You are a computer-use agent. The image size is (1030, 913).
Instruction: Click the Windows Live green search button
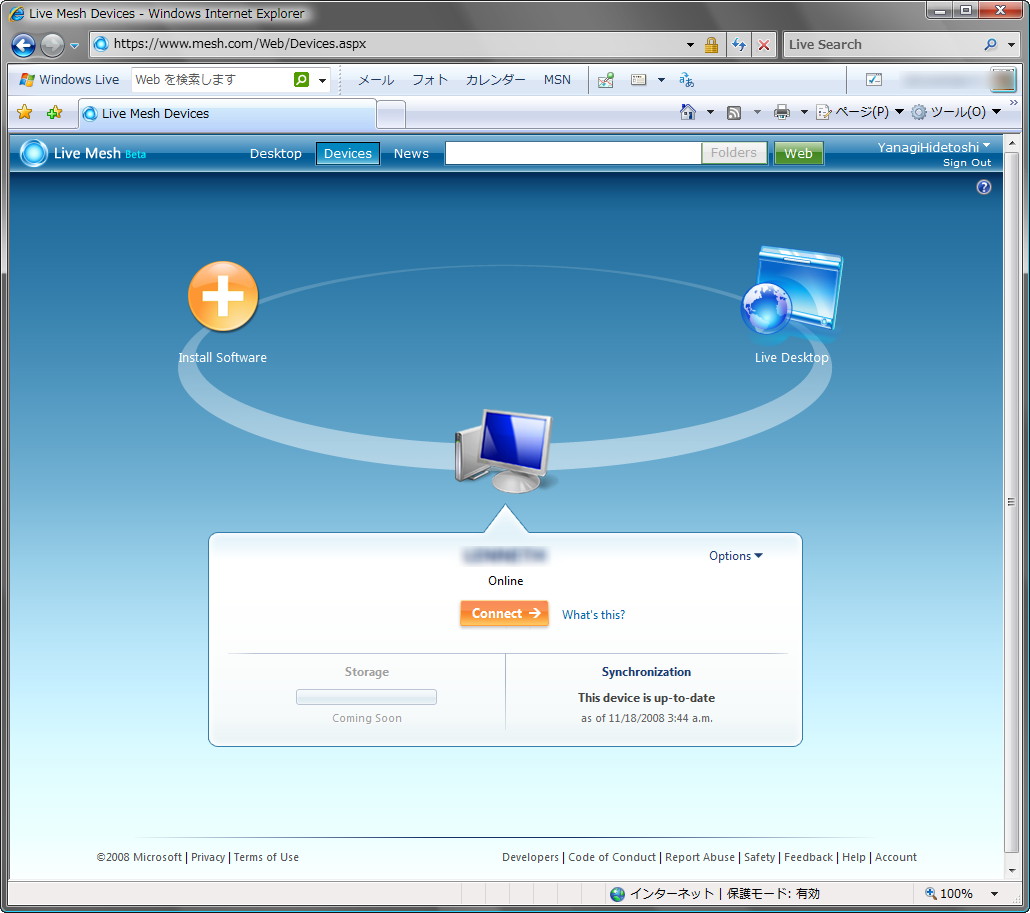pyautogui.click(x=301, y=79)
